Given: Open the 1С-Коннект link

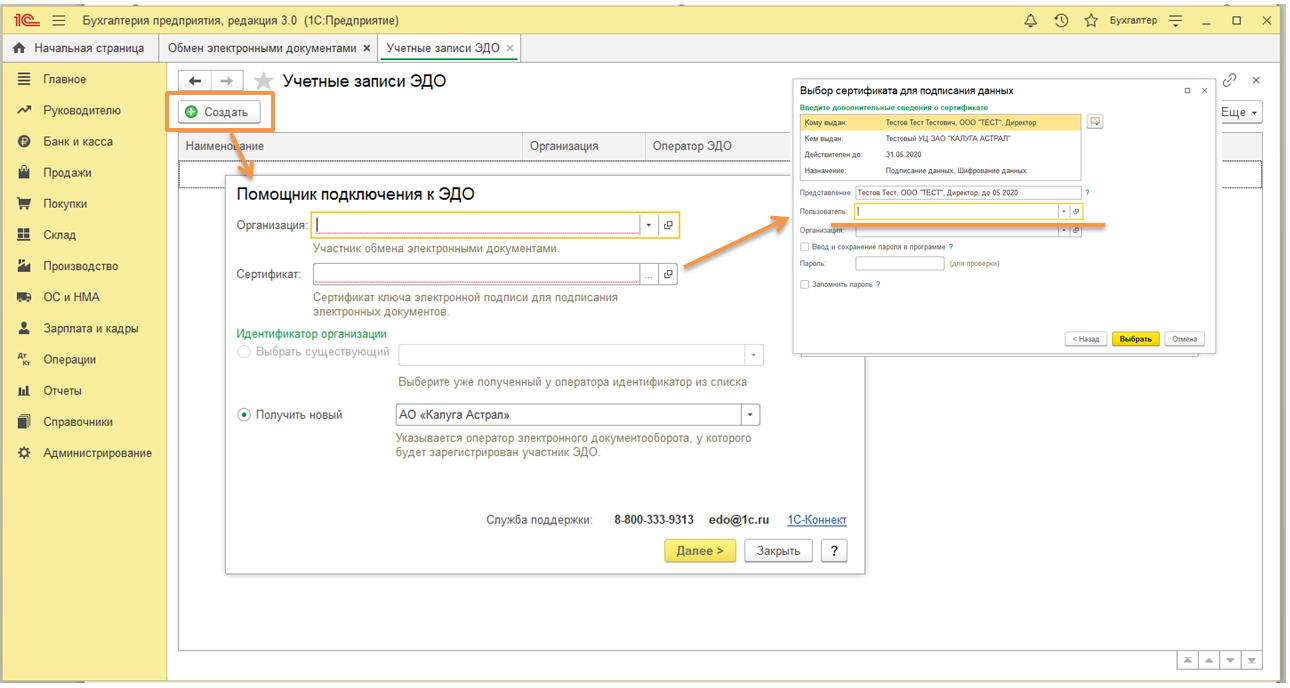Looking at the screenshot, I should (x=817, y=520).
